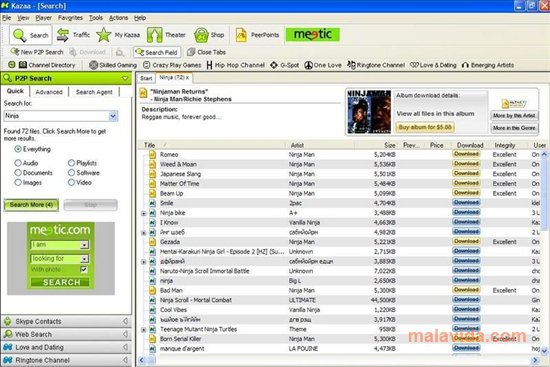The image size is (550, 367).
Task: Select the Documents file type
Action: click(x=18, y=173)
